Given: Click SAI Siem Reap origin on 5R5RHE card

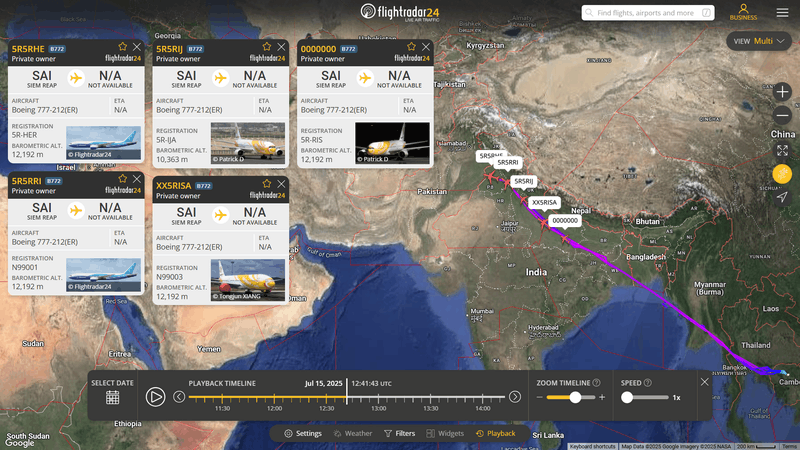Looking at the screenshot, I should 42,79.
